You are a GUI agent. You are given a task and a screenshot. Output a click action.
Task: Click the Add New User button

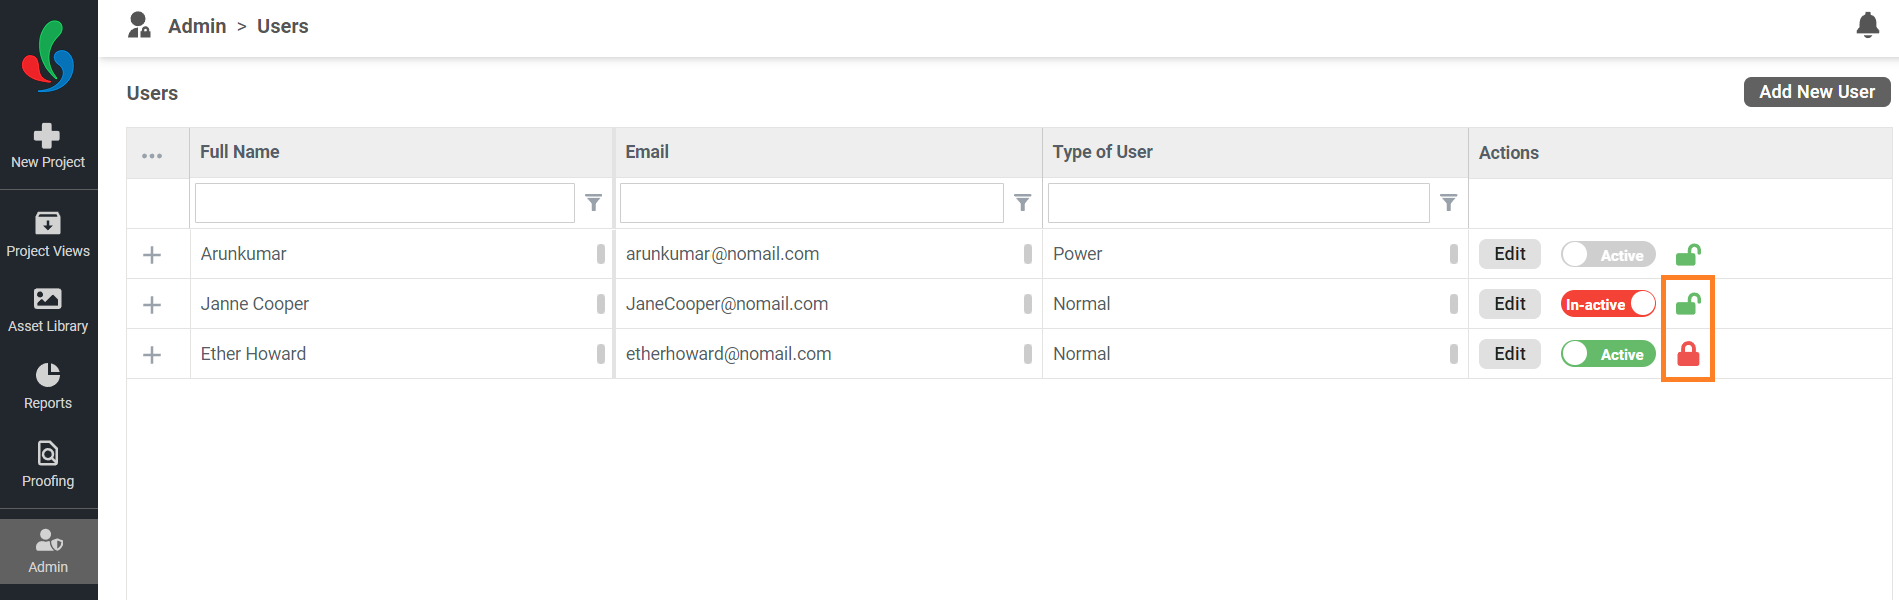[x=1817, y=92]
